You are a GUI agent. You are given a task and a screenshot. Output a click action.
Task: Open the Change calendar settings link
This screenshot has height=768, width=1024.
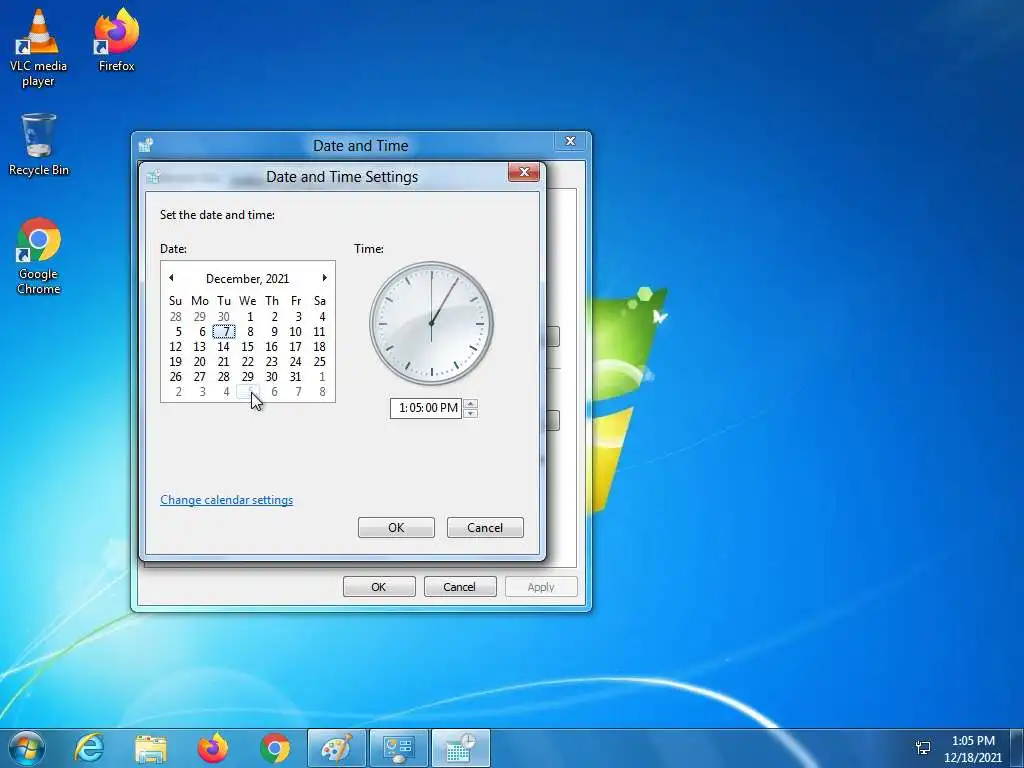227,500
